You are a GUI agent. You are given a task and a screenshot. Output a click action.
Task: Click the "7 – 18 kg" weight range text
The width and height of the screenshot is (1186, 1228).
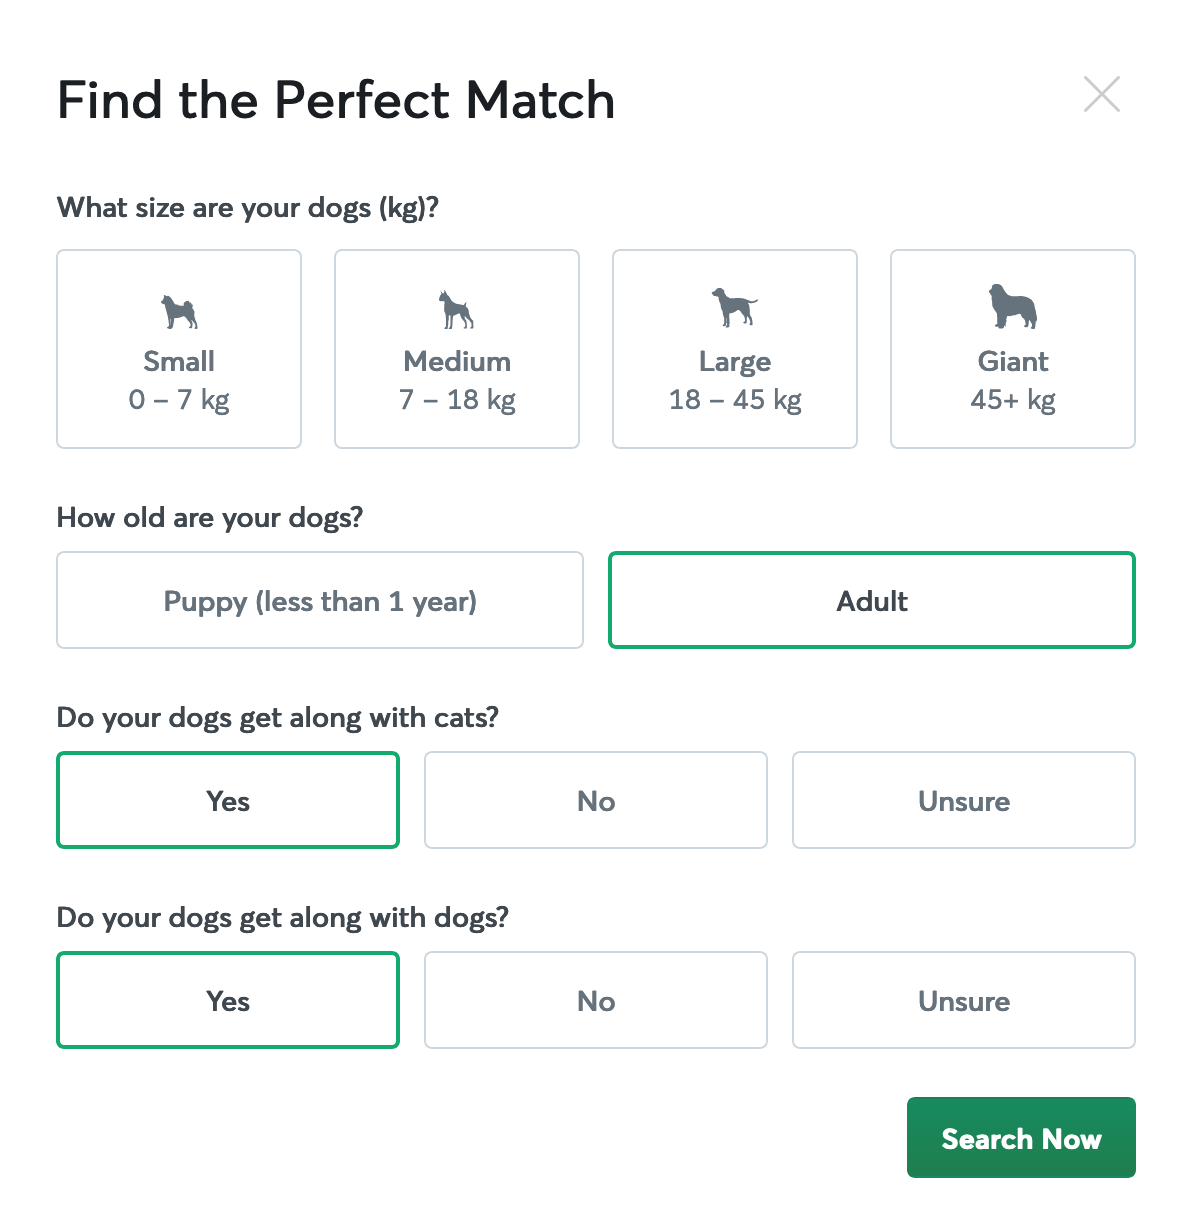coord(457,400)
